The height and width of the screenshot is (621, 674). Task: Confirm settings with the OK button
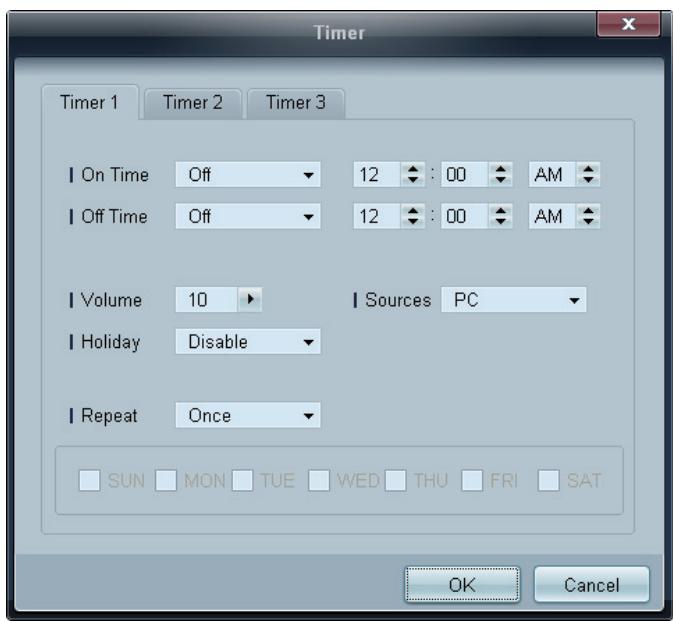coord(462,584)
